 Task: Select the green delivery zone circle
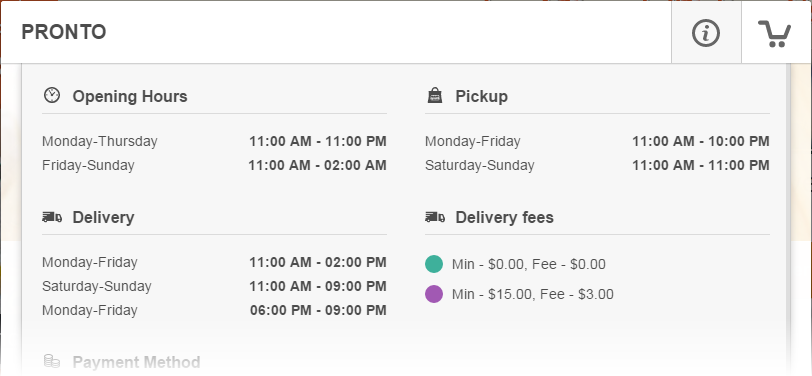pyautogui.click(x=434, y=264)
